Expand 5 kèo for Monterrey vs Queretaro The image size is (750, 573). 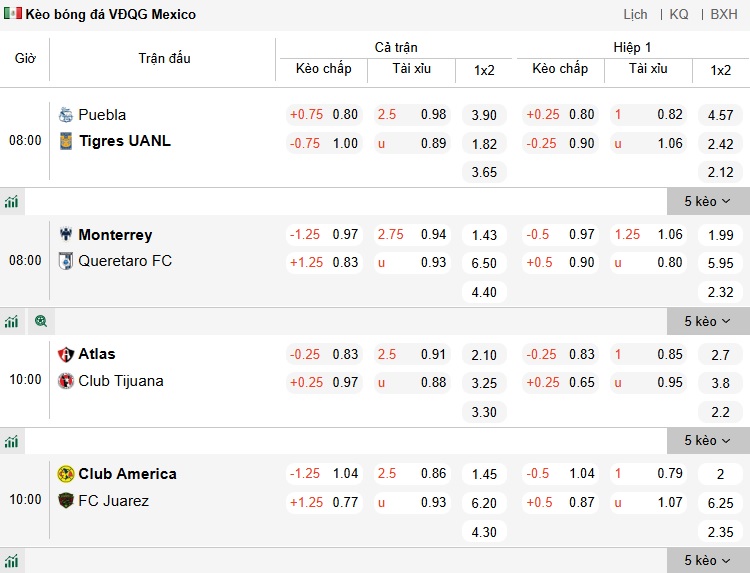tap(707, 322)
